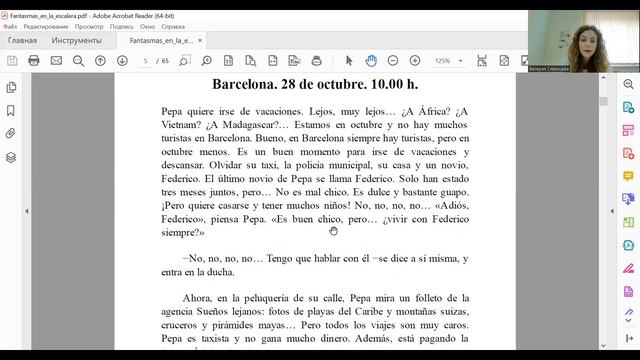The image size is (640, 360).
Task: Activate the Hand pan tool
Action: pyautogui.click(x=371, y=61)
